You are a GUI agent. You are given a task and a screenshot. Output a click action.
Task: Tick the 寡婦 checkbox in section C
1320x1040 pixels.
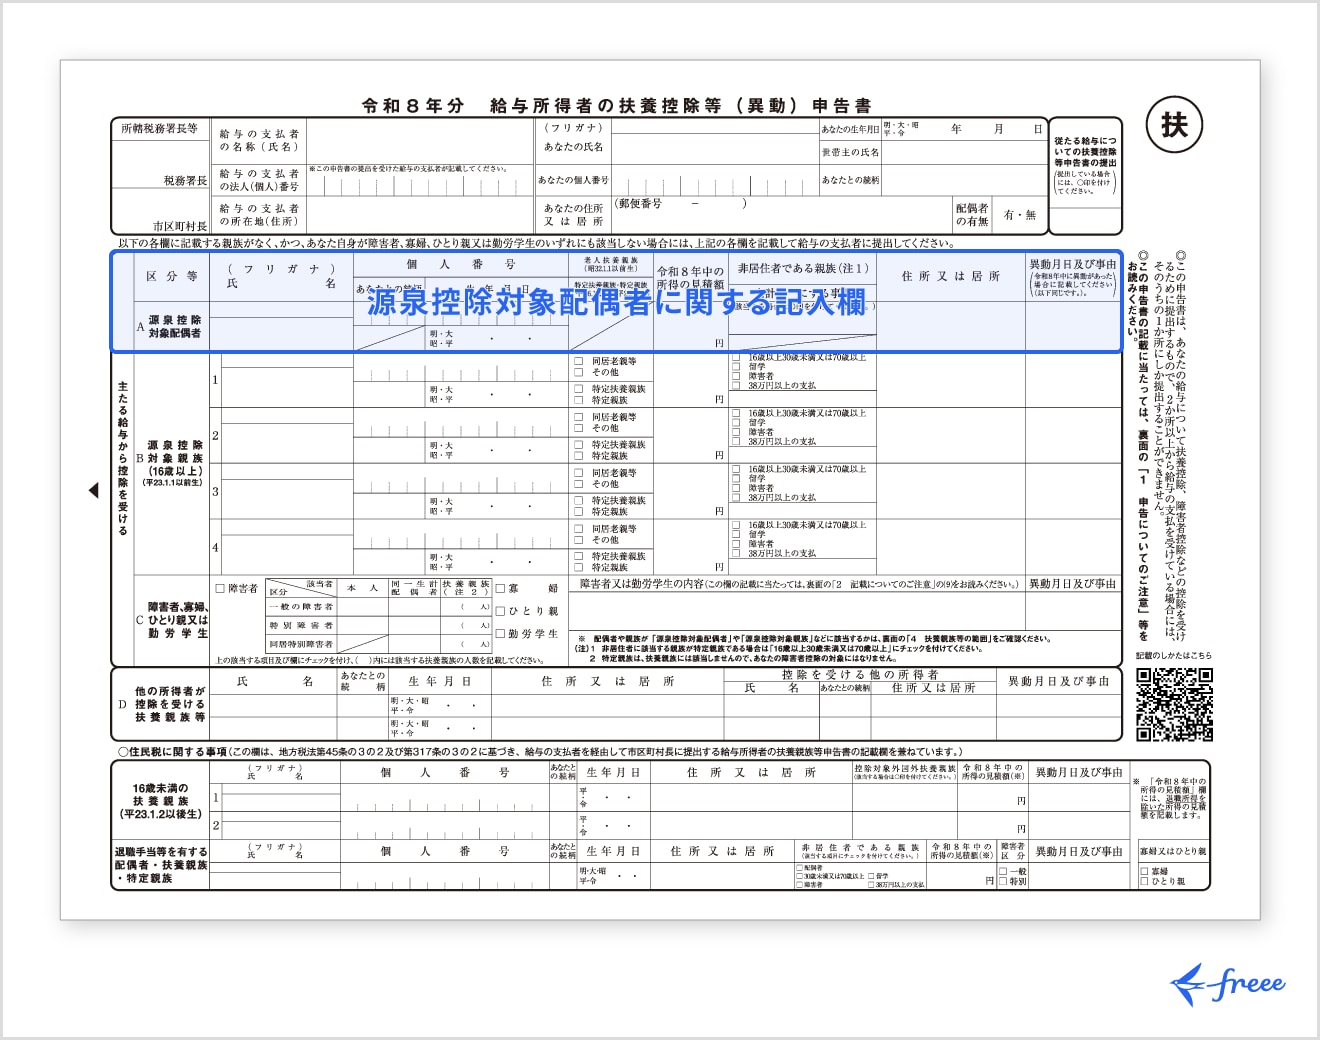coord(501,589)
